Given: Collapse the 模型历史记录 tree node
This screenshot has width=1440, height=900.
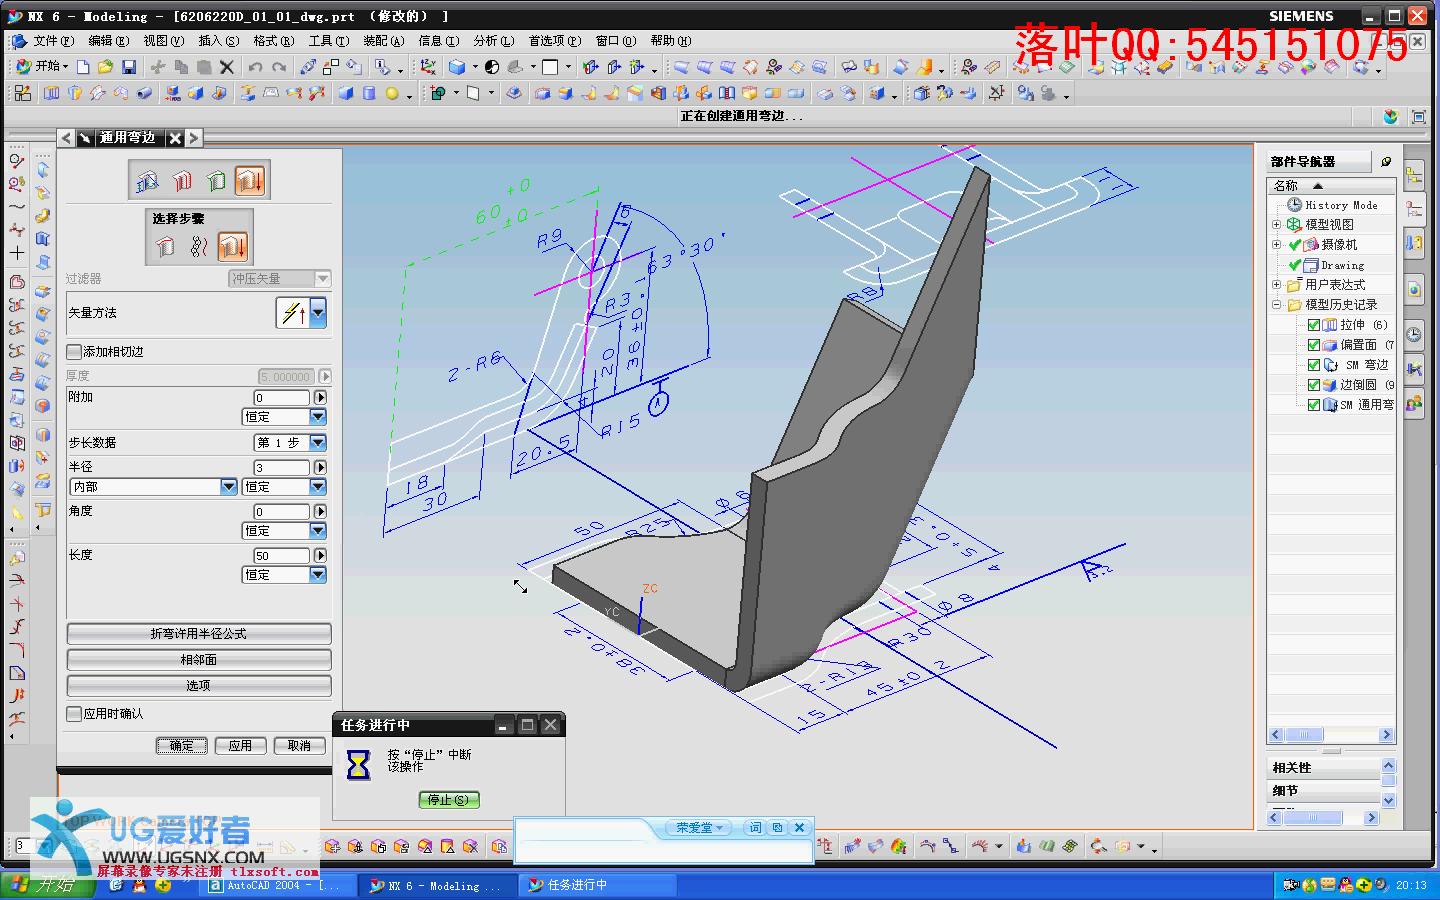Looking at the screenshot, I should click(x=1277, y=305).
